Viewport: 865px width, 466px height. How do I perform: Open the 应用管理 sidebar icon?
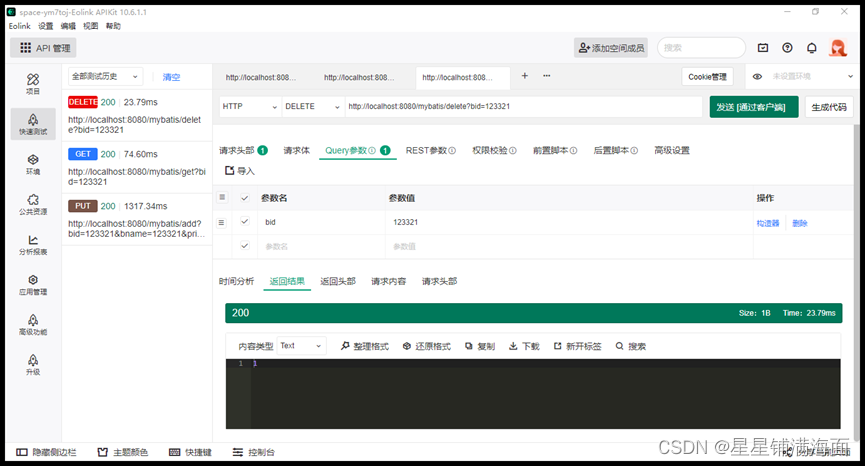33,285
